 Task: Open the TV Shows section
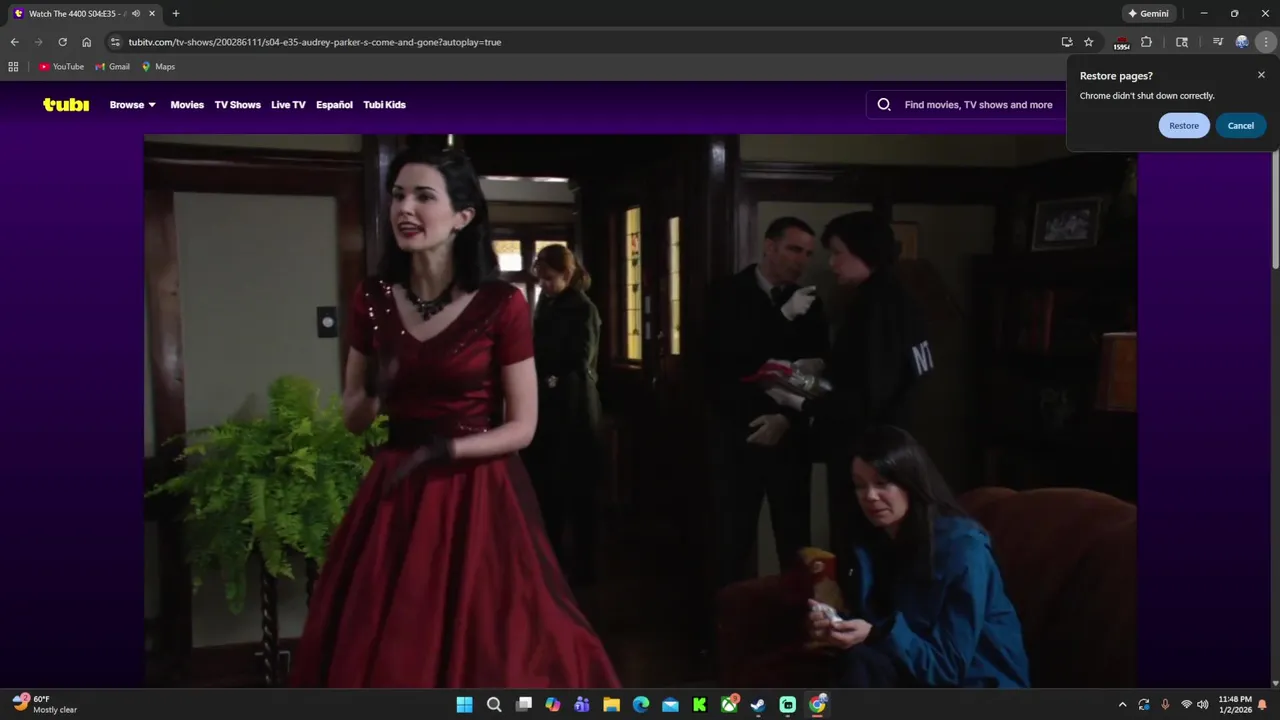[x=237, y=104]
